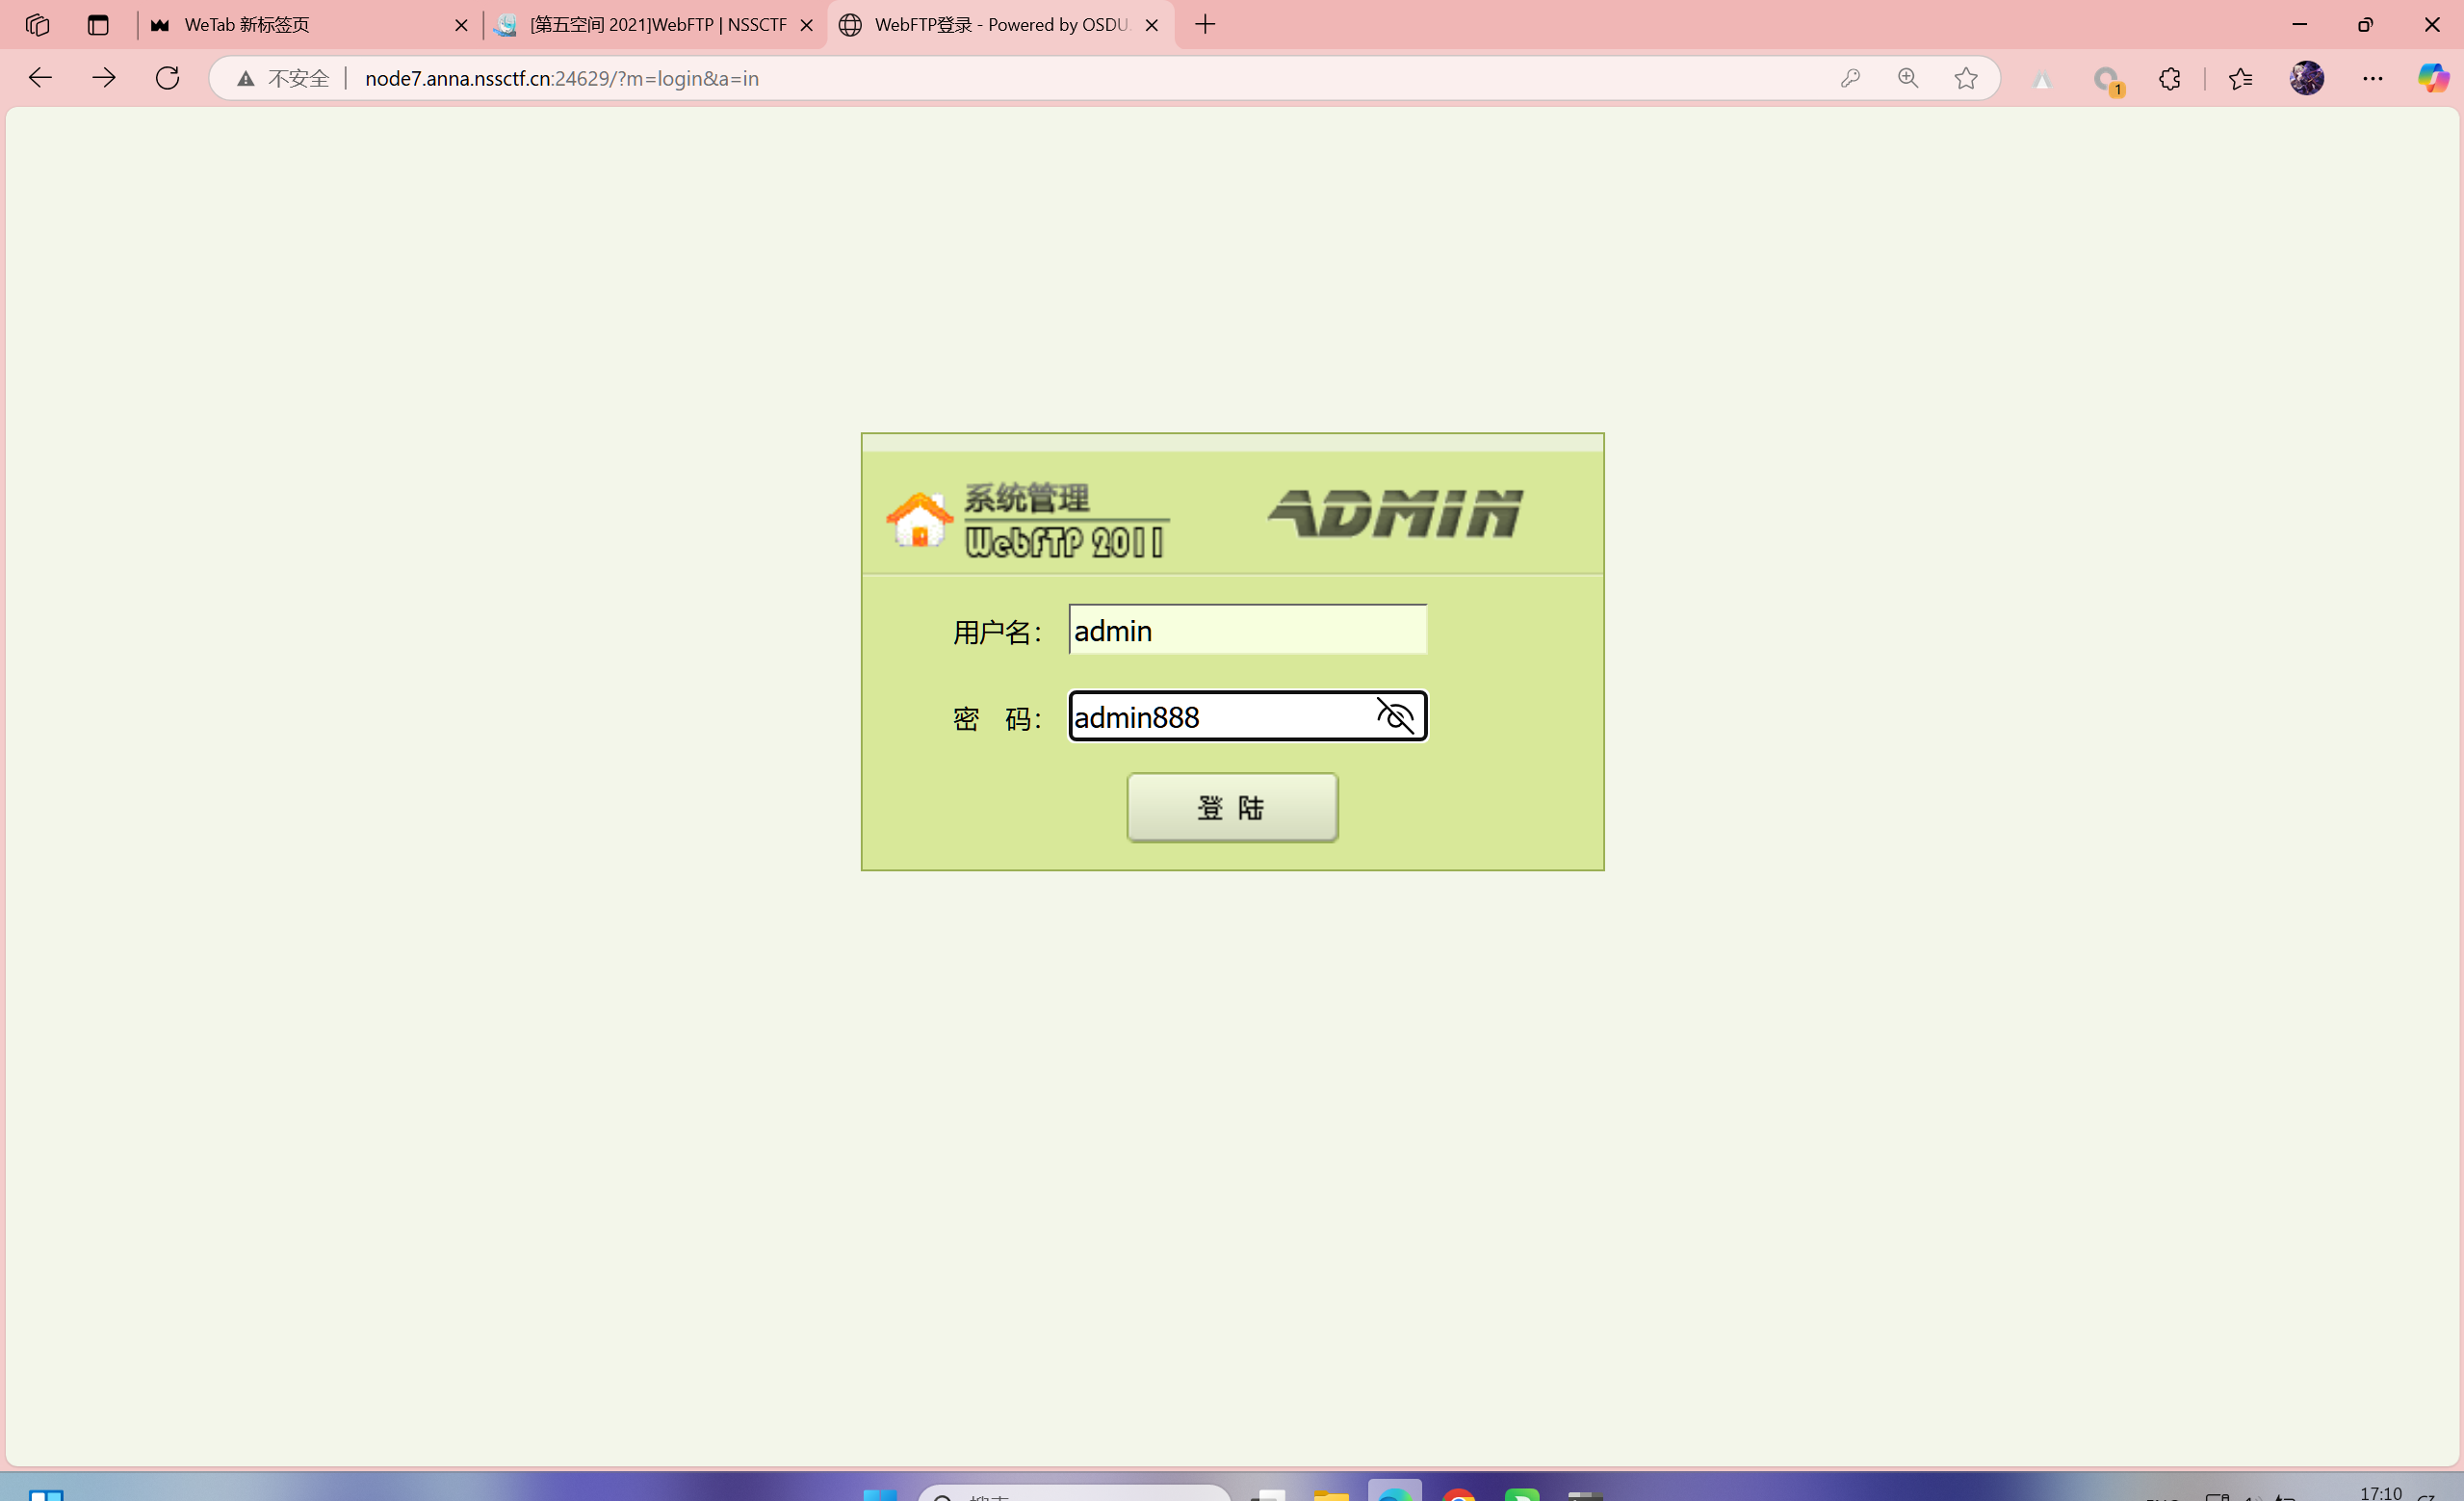Open the zoom magnifier in address bar
The image size is (2464, 1501).
(x=1908, y=78)
